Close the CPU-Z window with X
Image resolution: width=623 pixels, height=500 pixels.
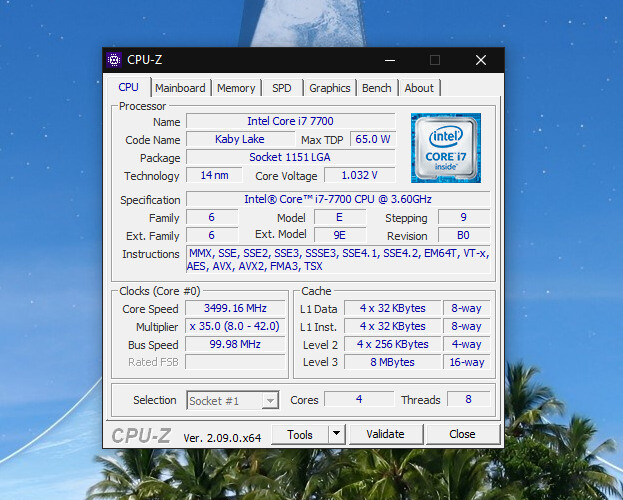click(481, 60)
